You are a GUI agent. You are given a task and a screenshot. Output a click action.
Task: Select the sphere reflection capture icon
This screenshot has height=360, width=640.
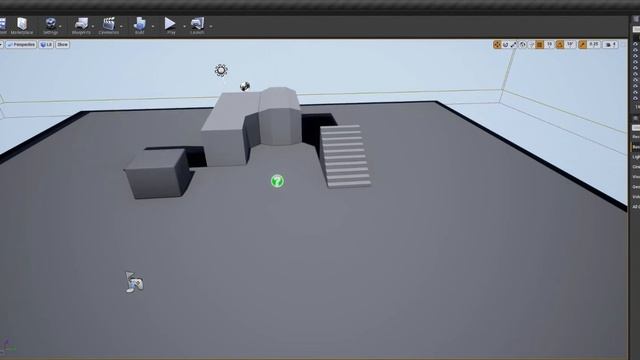click(x=244, y=86)
